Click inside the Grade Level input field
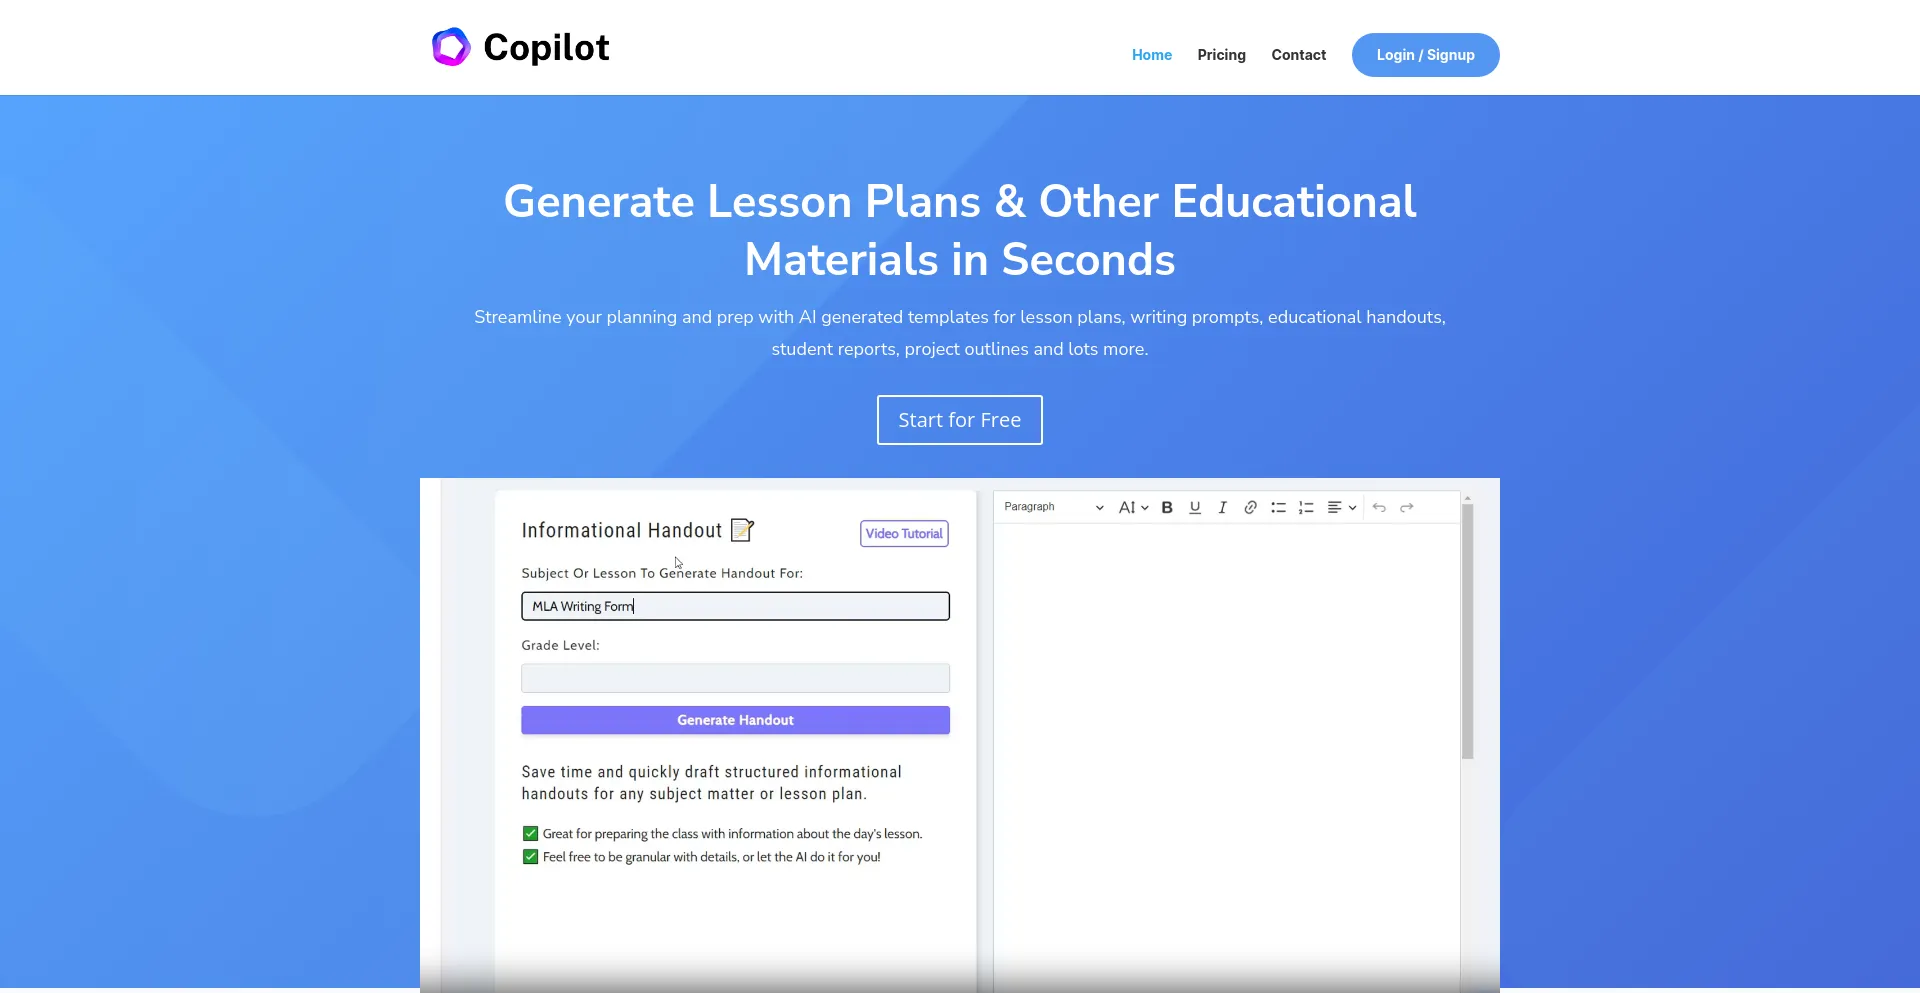 tap(735, 678)
